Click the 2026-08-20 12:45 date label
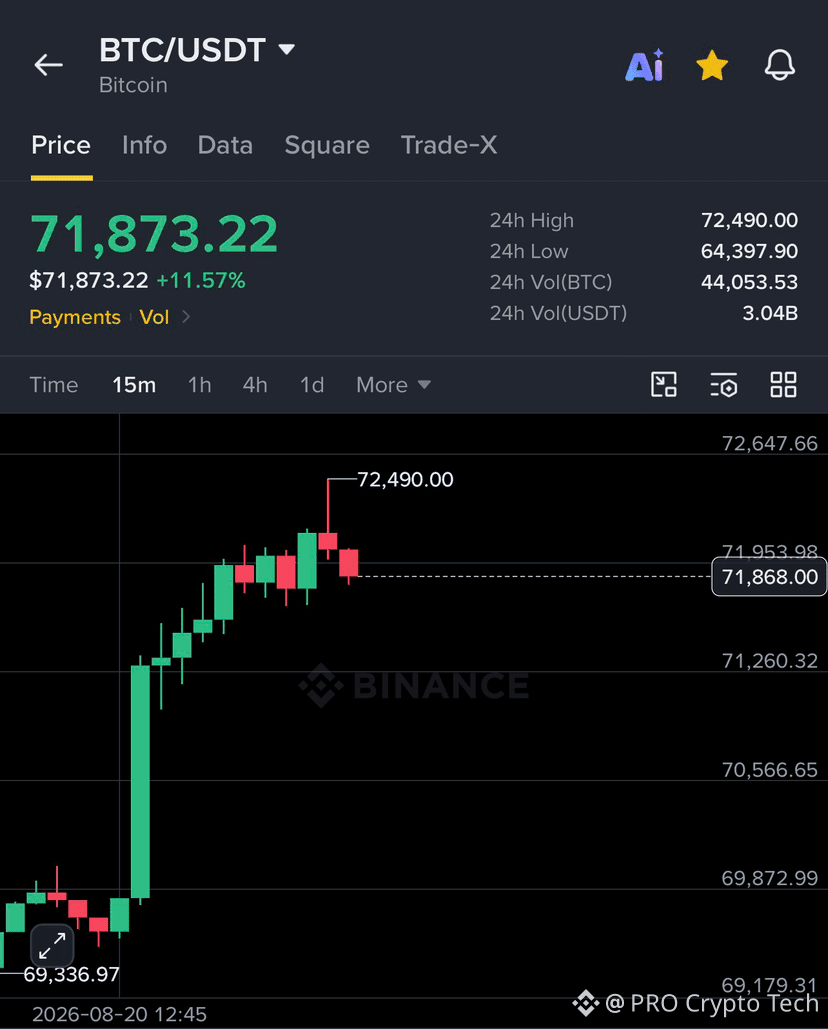 pyautogui.click(x=119, y=1015)
